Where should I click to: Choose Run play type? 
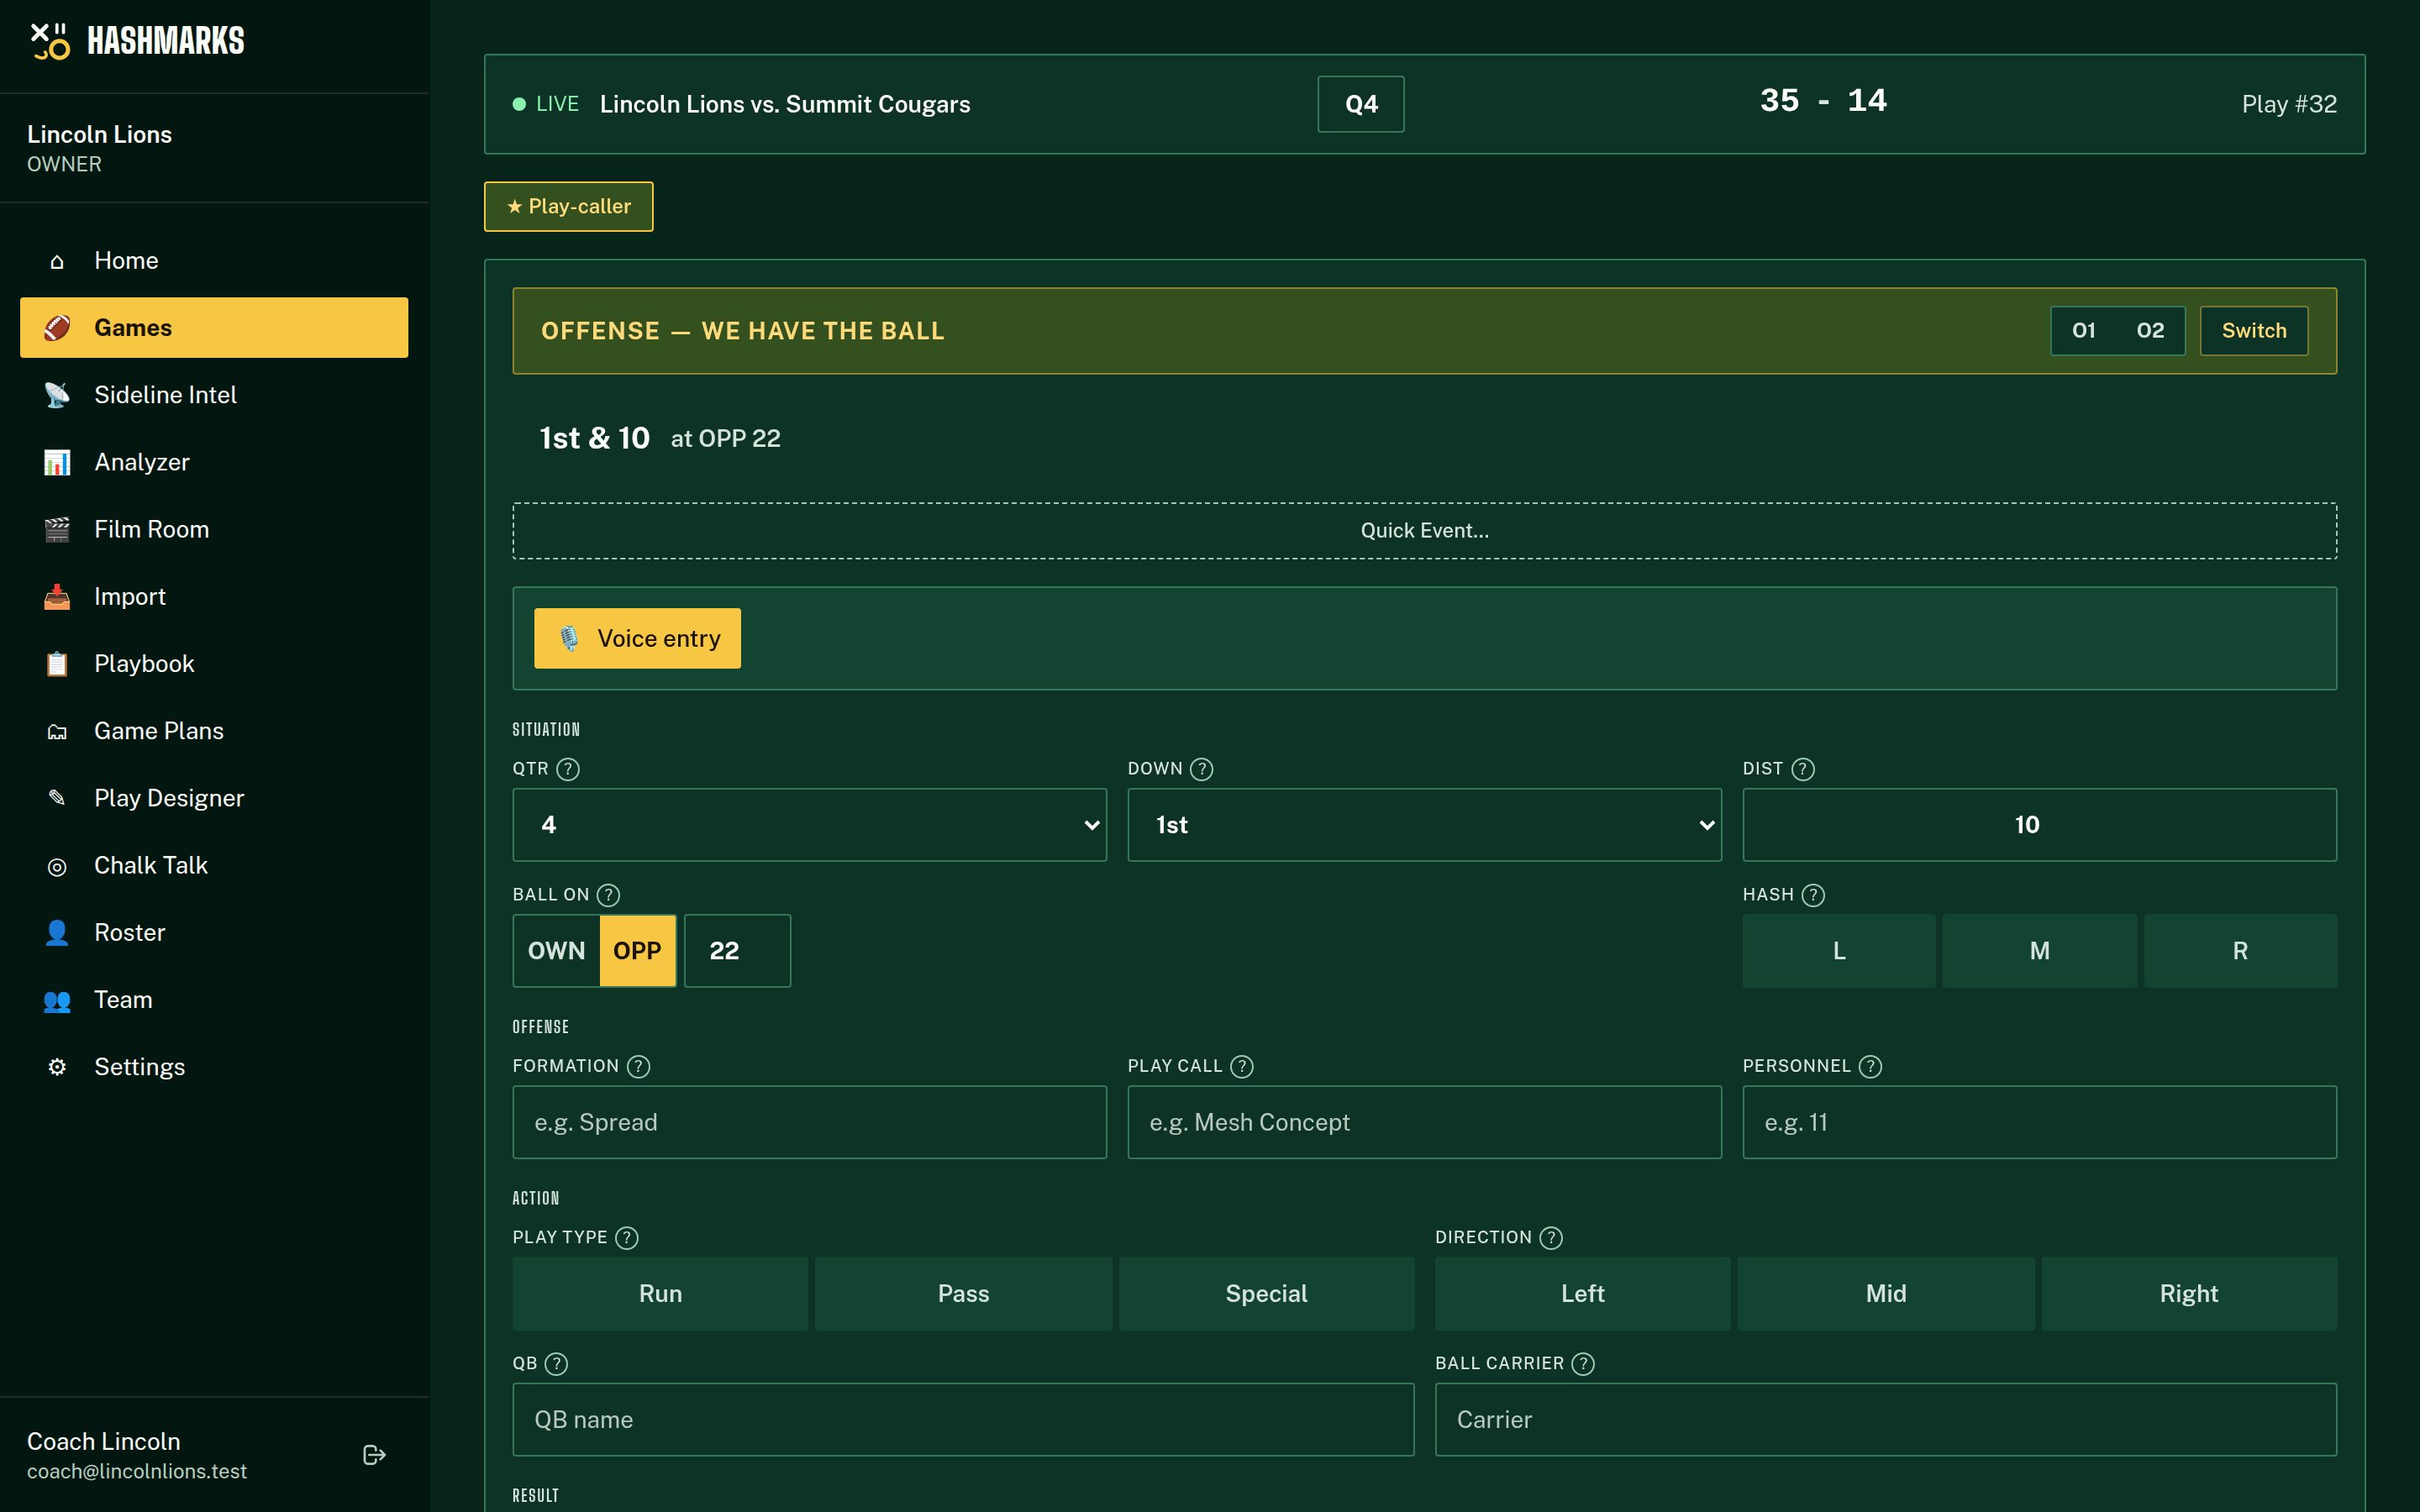point(660,1294)
